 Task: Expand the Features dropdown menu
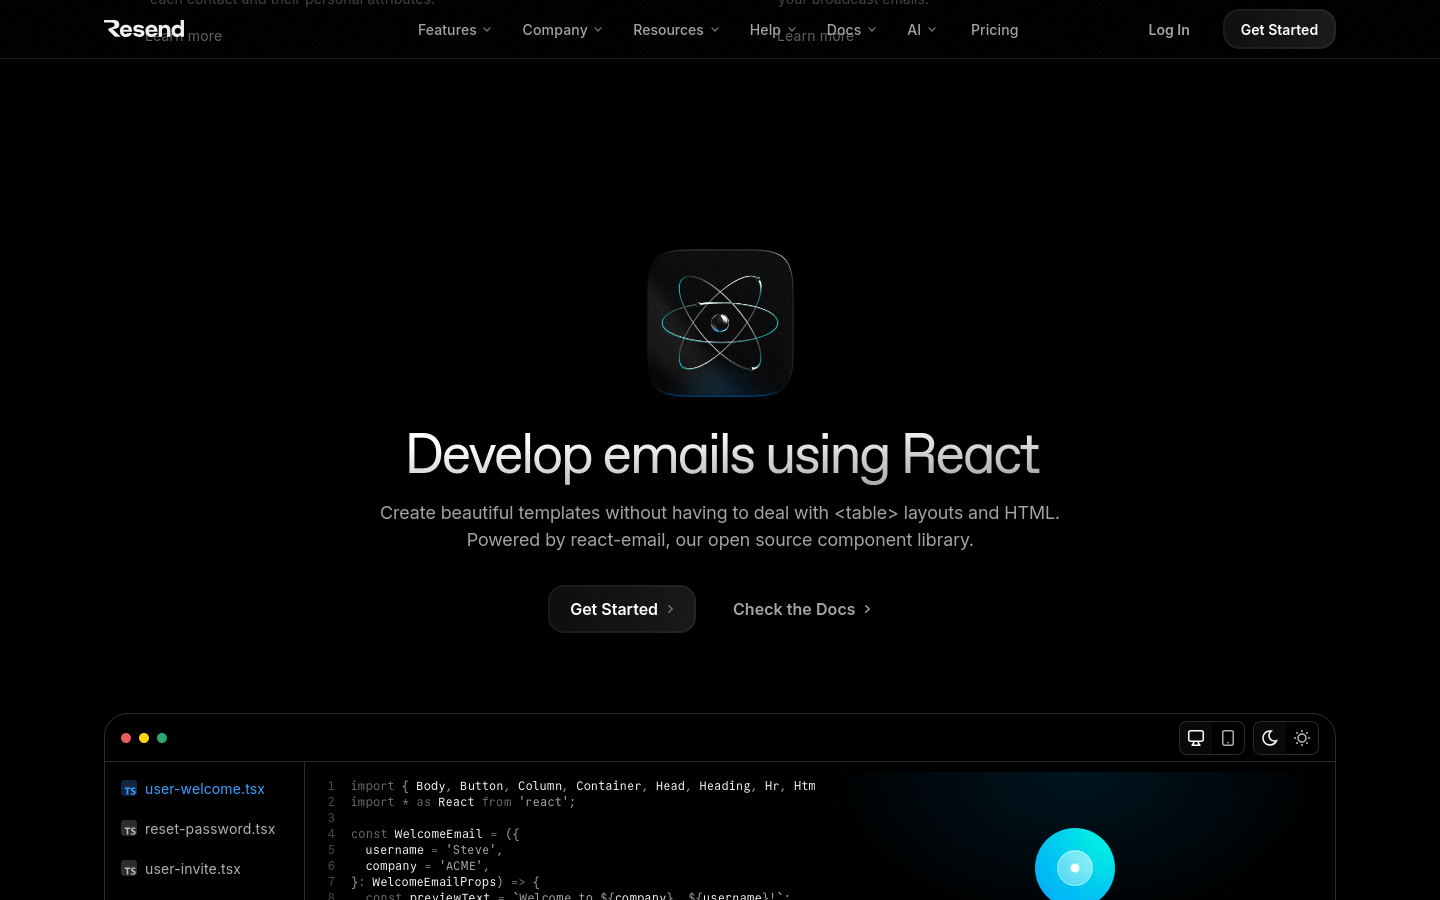(454, 30)
